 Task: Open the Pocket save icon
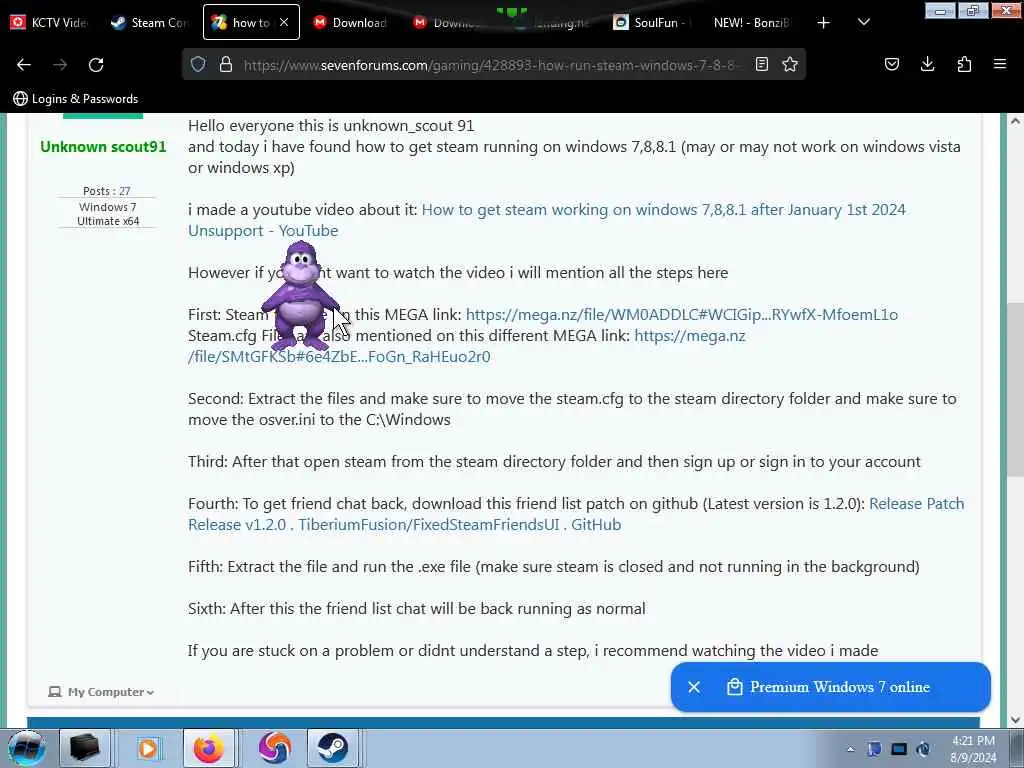891,64
